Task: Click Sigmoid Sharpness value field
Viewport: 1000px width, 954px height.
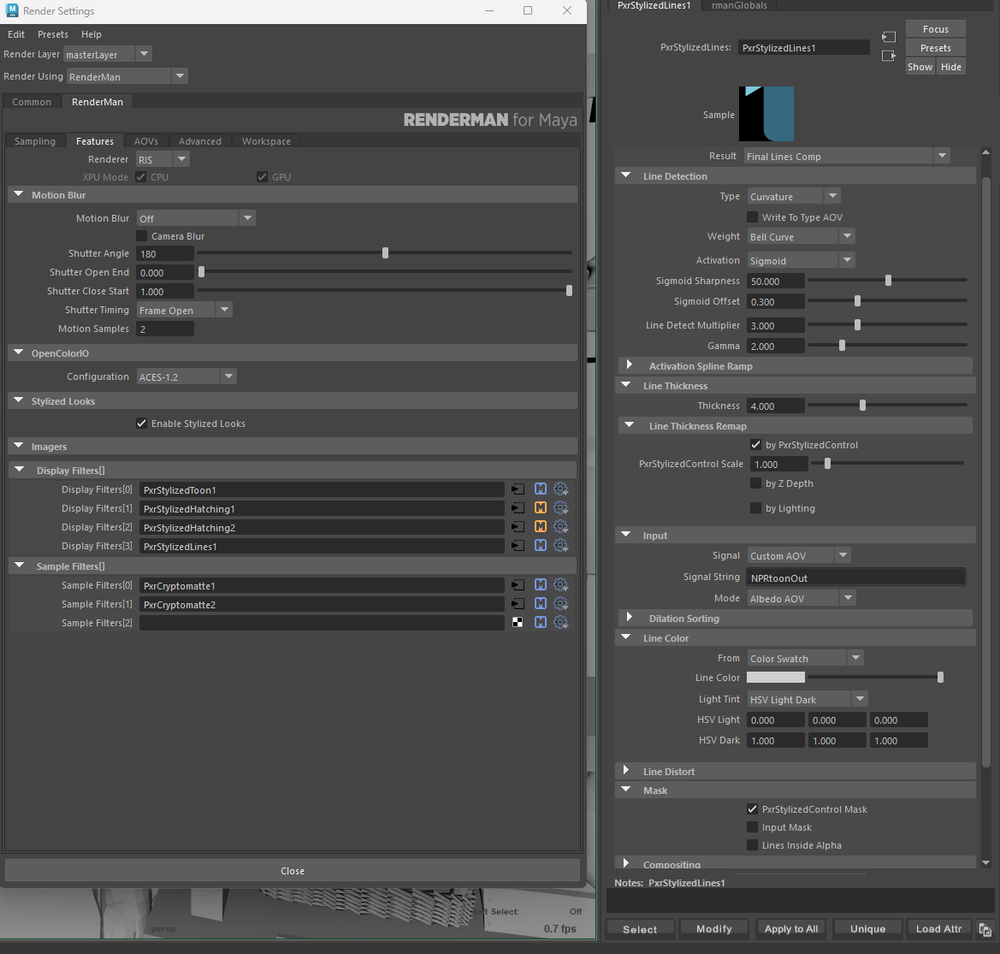Action: pyautogui.click(x=776, y=281)
